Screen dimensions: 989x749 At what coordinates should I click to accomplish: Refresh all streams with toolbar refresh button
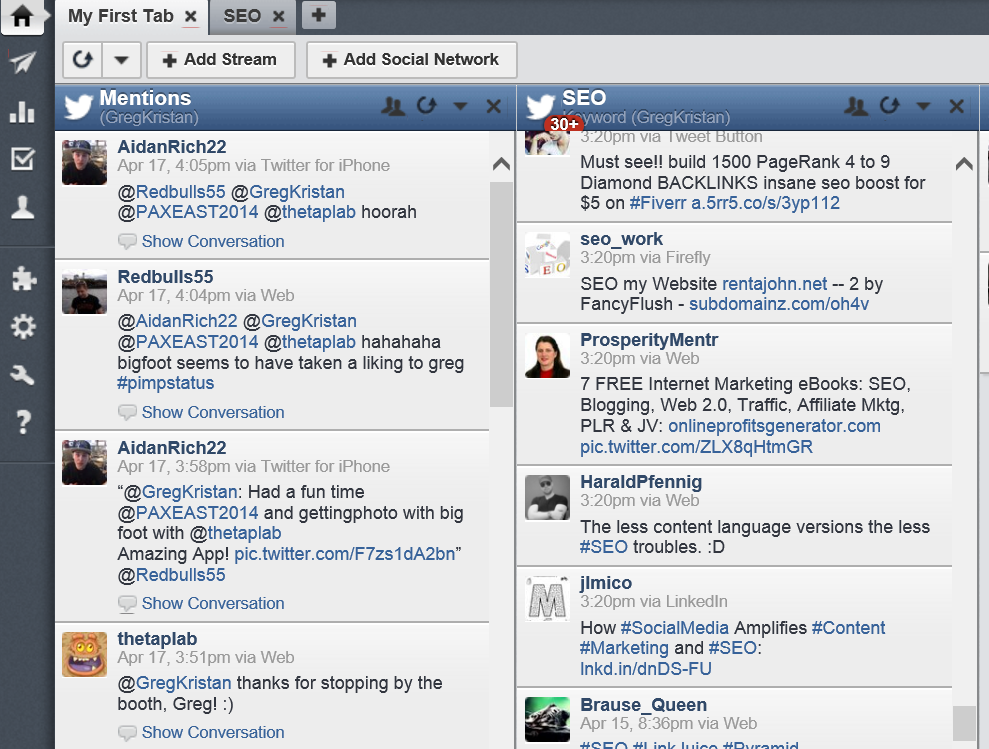click(83, 60)
